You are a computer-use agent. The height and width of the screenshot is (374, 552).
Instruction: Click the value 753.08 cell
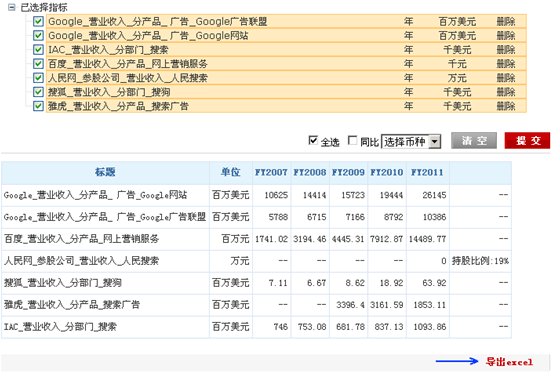[x=310, y=327]
